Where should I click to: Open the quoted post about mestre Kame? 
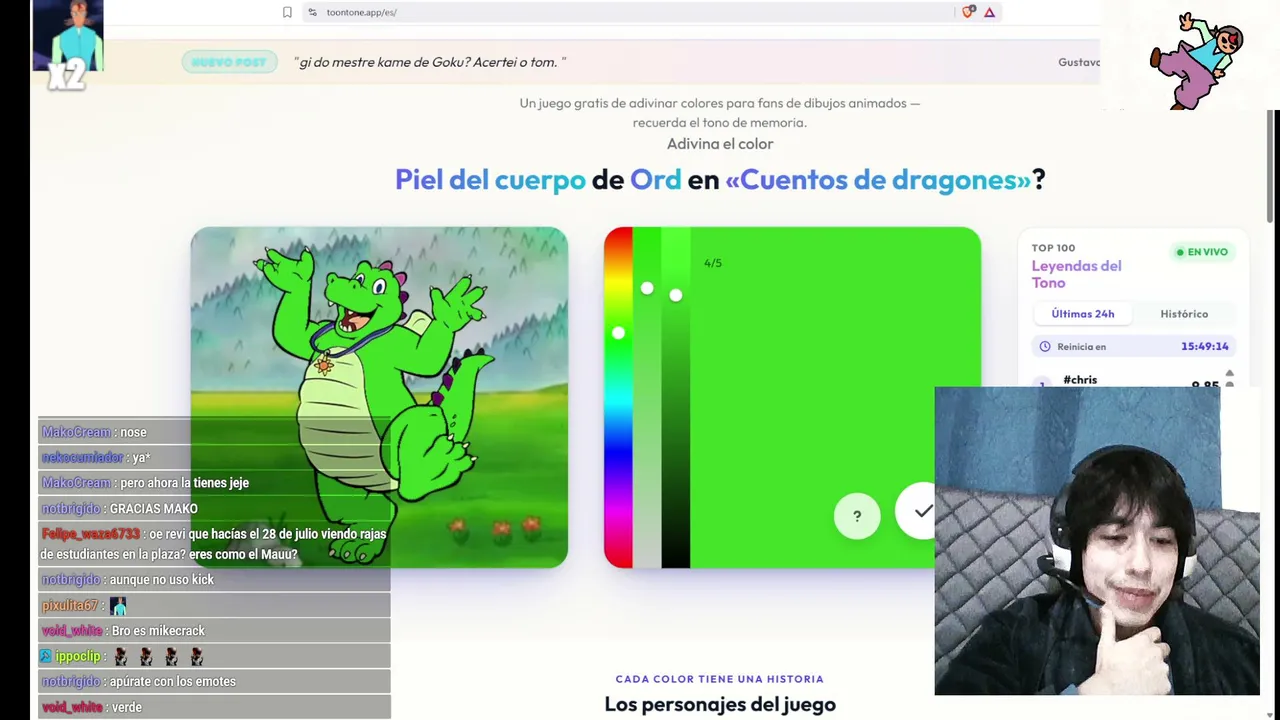tap(430, 62)
